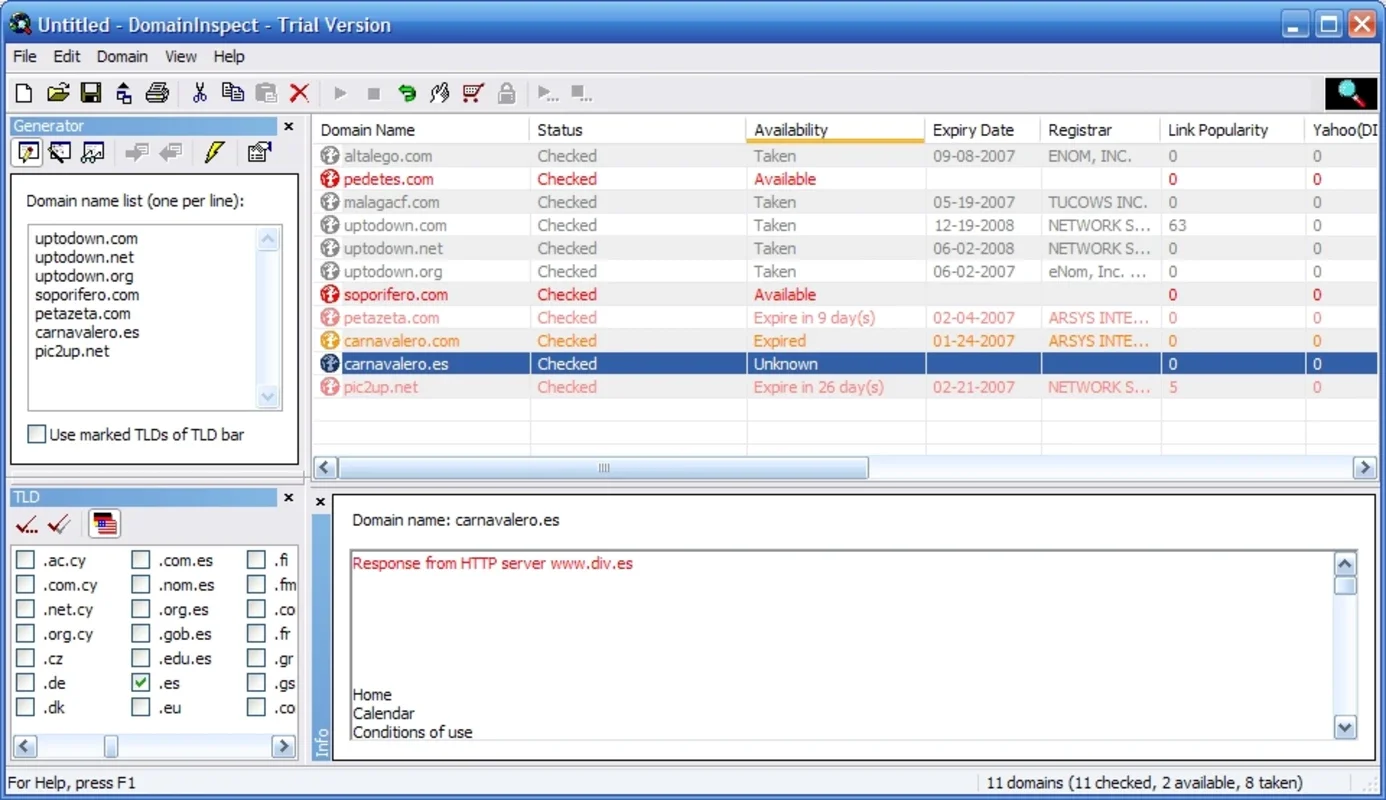
Task: Click the flags icon in TLD panel
Action: [104, 523]
